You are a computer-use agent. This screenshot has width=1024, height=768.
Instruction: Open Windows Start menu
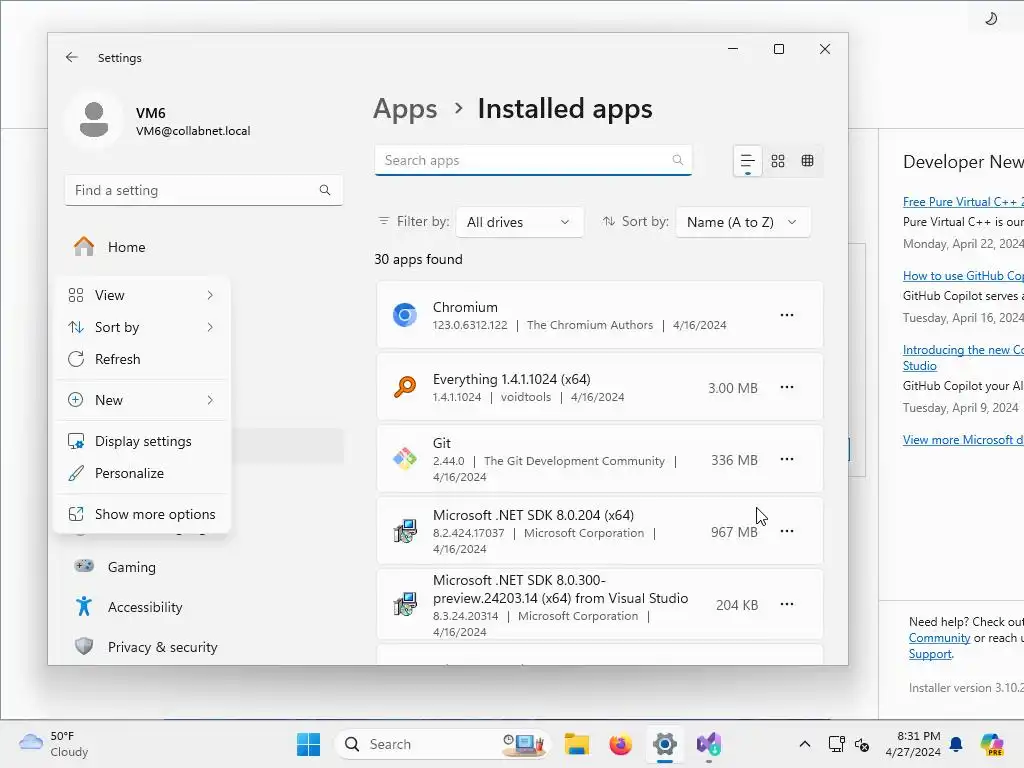308,744
